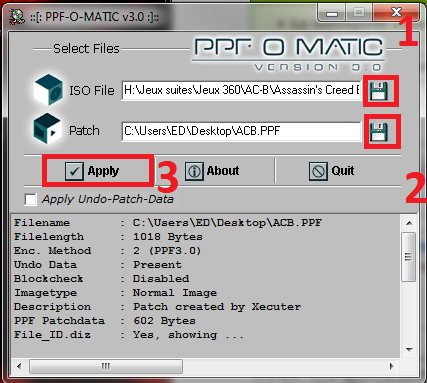This screenshot has height=383, width=427.
Task: Select the 'File_ID.diz : Yes, showing ...' line
Action: 129,335
